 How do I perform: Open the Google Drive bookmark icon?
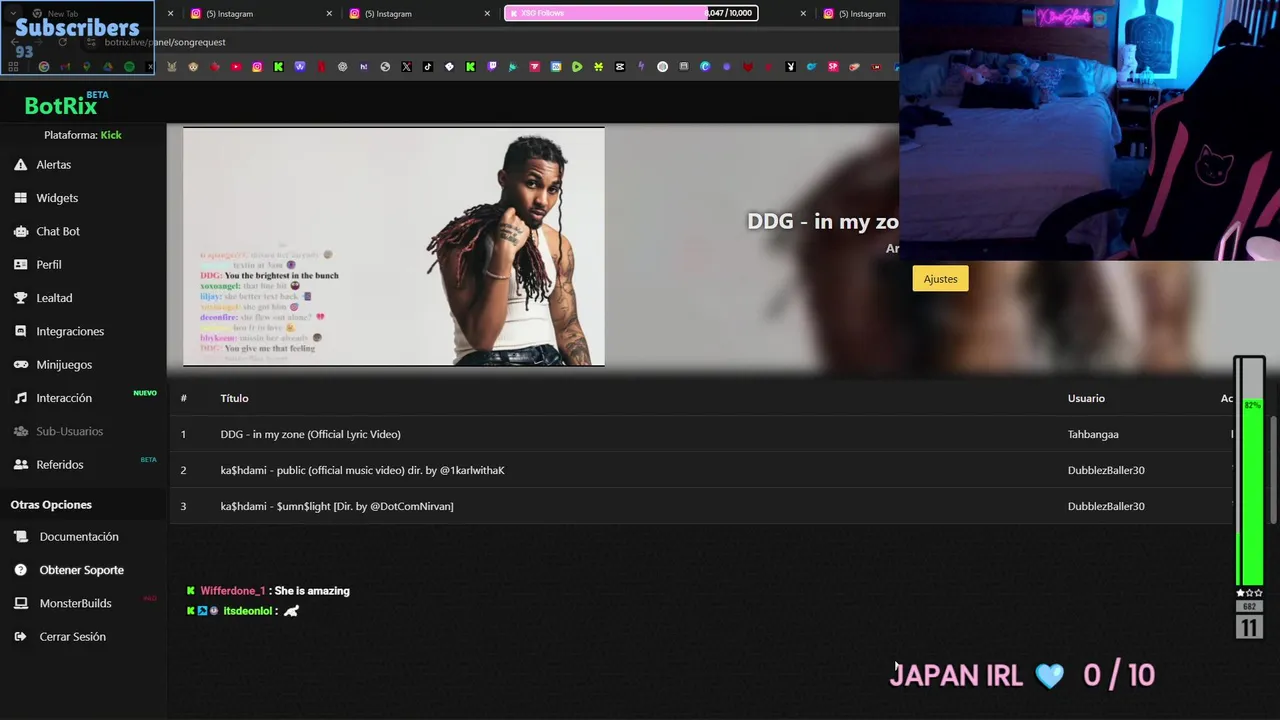tap(108, 67)
